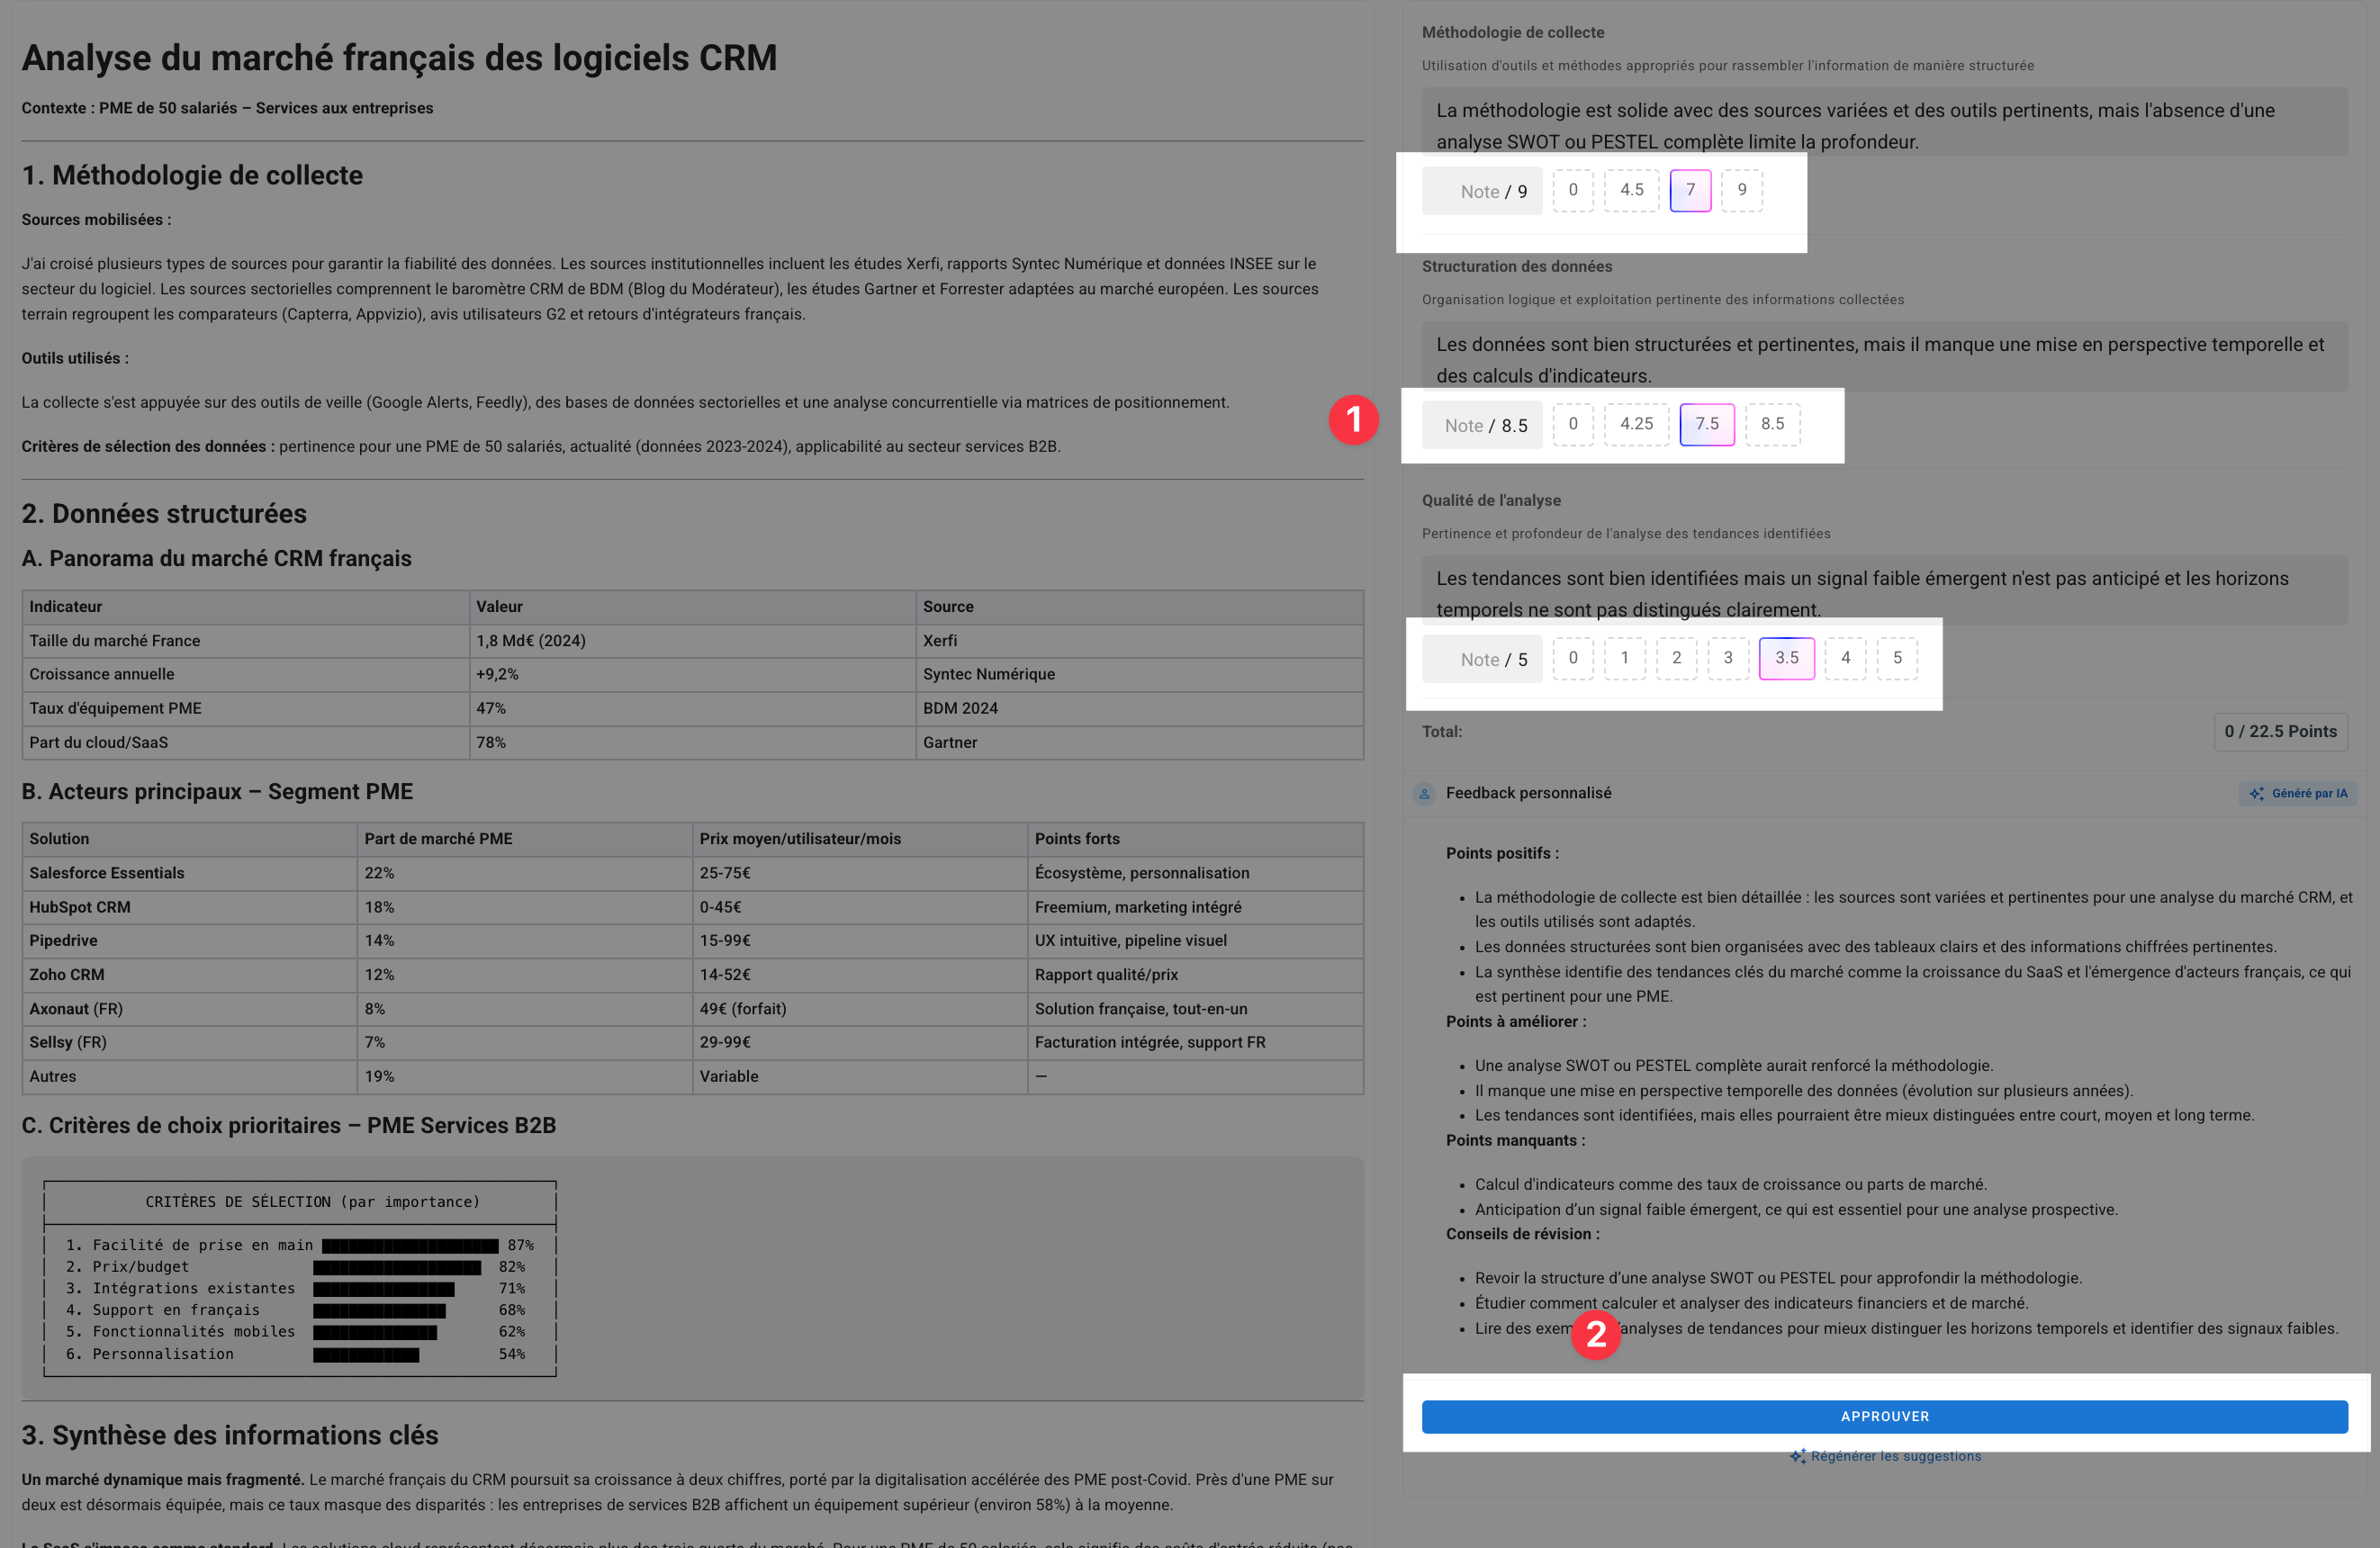
Task: Click the heading 3. Synthèse des informations clés
Action: (x=230, y=1435)
